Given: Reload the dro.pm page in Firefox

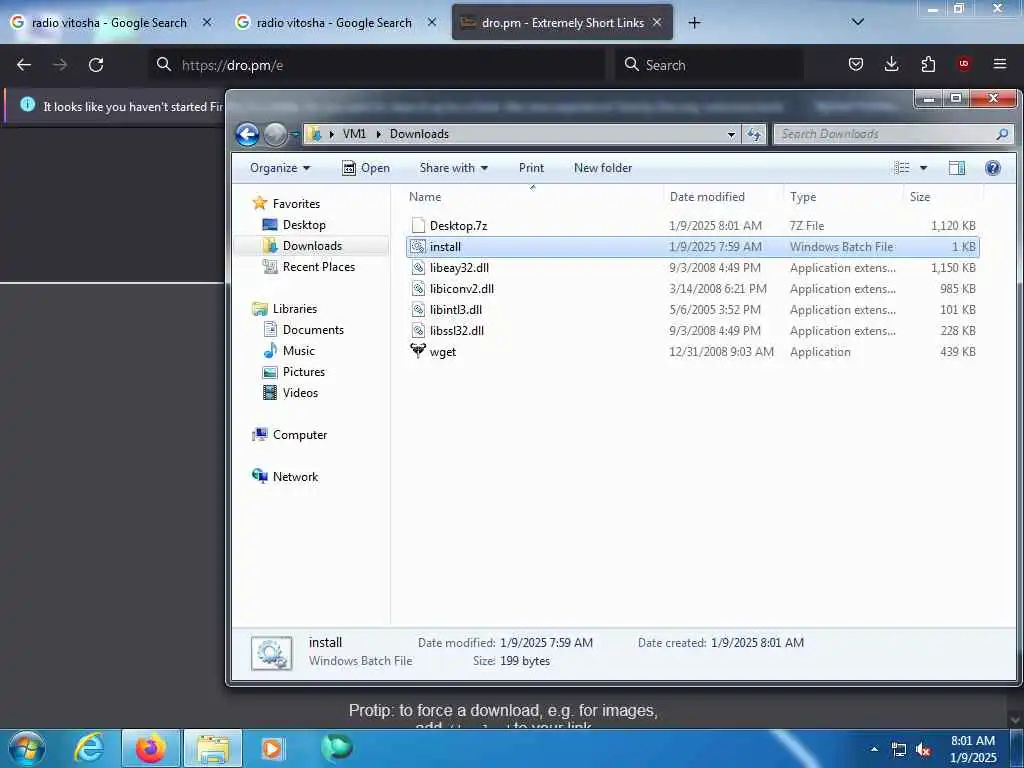Looking at the screenshot, I should [96, 65].
